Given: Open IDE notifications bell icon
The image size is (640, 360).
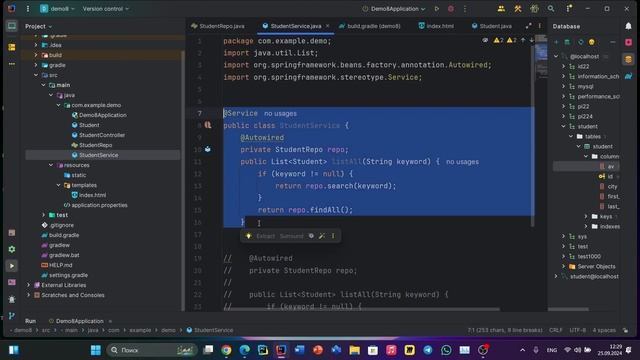Looking at the screenshot, I should tap(629, 26).
